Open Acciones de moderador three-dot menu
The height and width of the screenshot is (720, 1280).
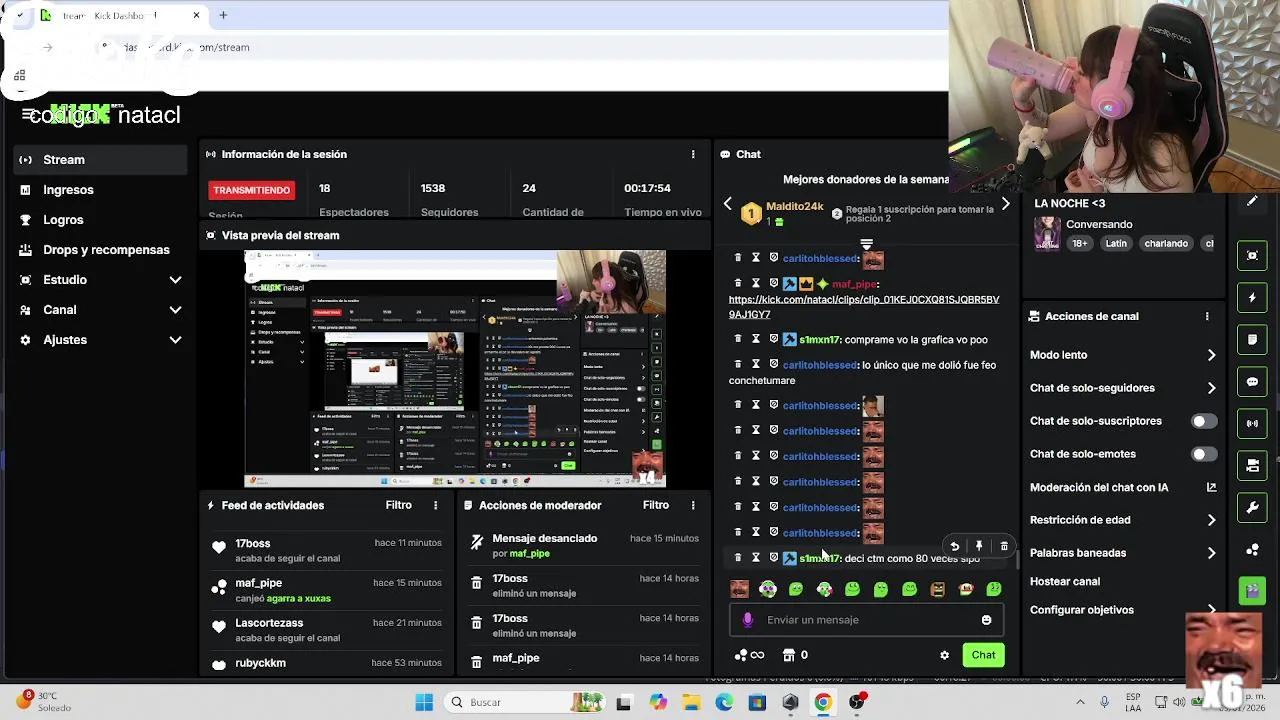point(692,505)
